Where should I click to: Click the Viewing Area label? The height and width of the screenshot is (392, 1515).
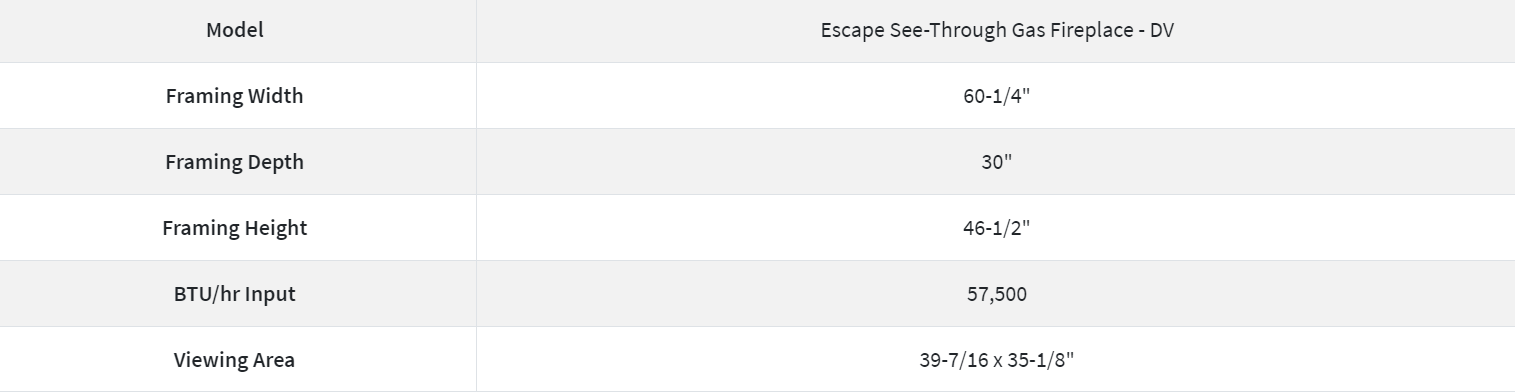pyautogui.click(x=235, y=360)
